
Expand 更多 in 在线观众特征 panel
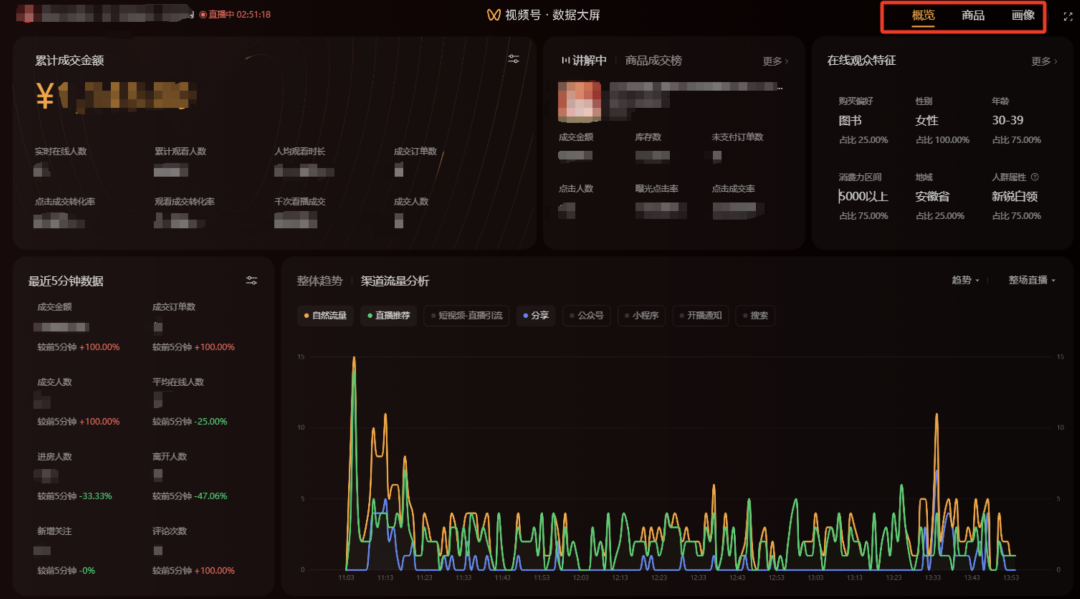pos(1043,61)
